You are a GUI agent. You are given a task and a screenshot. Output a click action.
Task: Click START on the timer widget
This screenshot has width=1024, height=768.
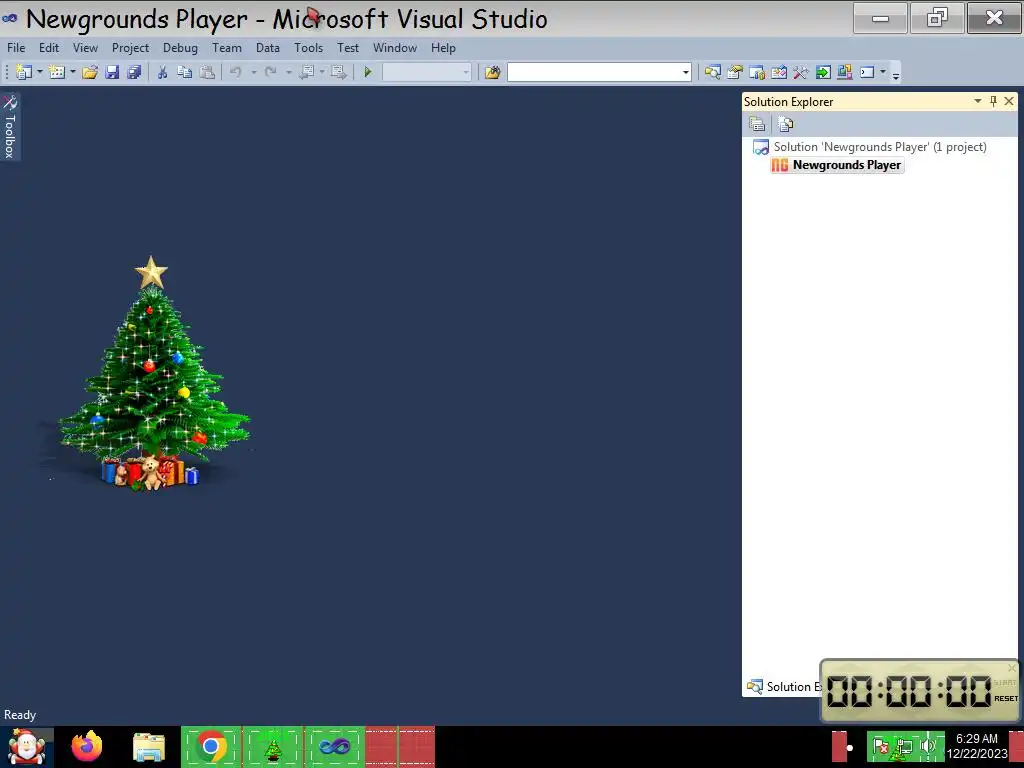(1005, 682)
